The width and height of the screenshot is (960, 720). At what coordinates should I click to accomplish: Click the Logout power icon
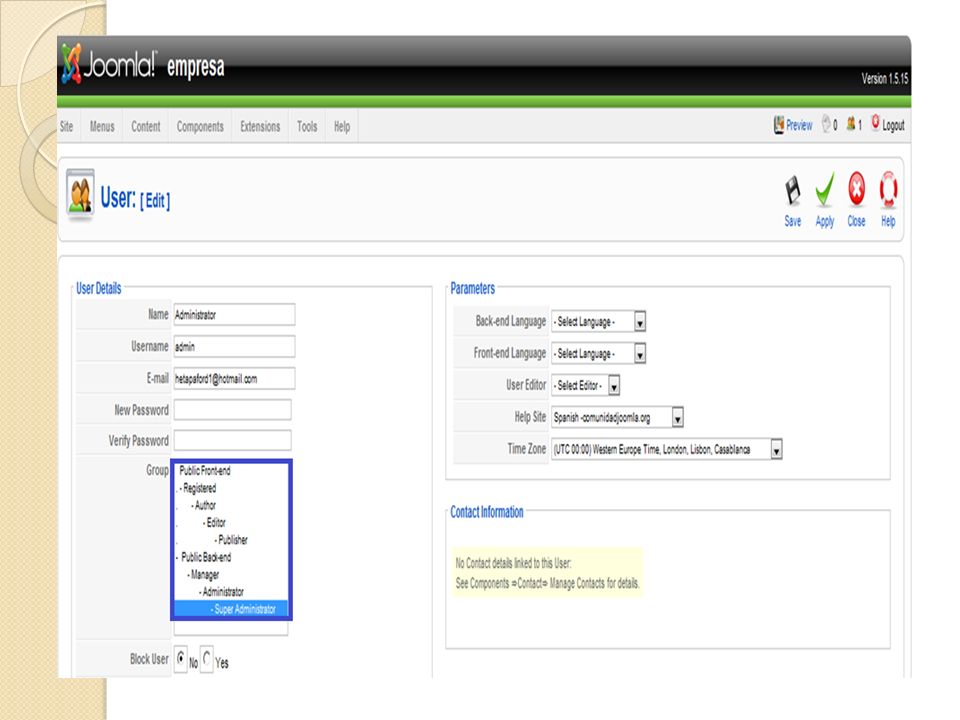point(876,122)
